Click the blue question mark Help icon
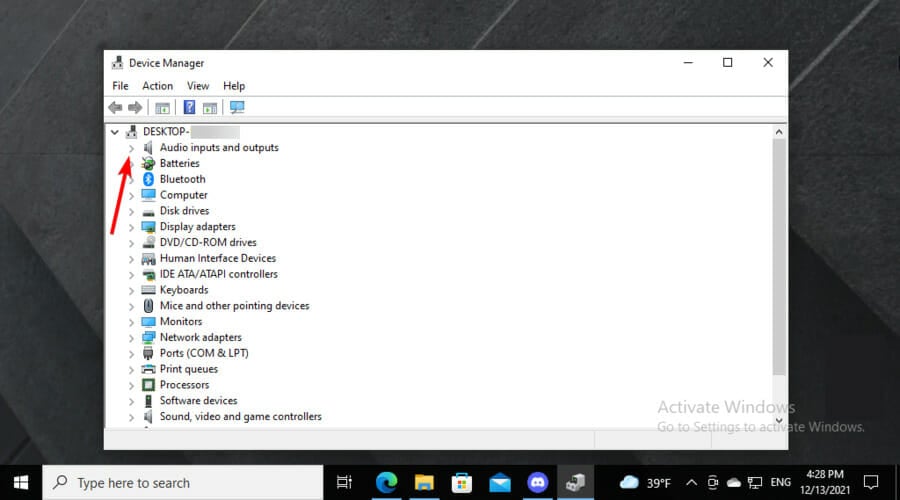This screenshot has height=500, width=900. click(189, 107)
